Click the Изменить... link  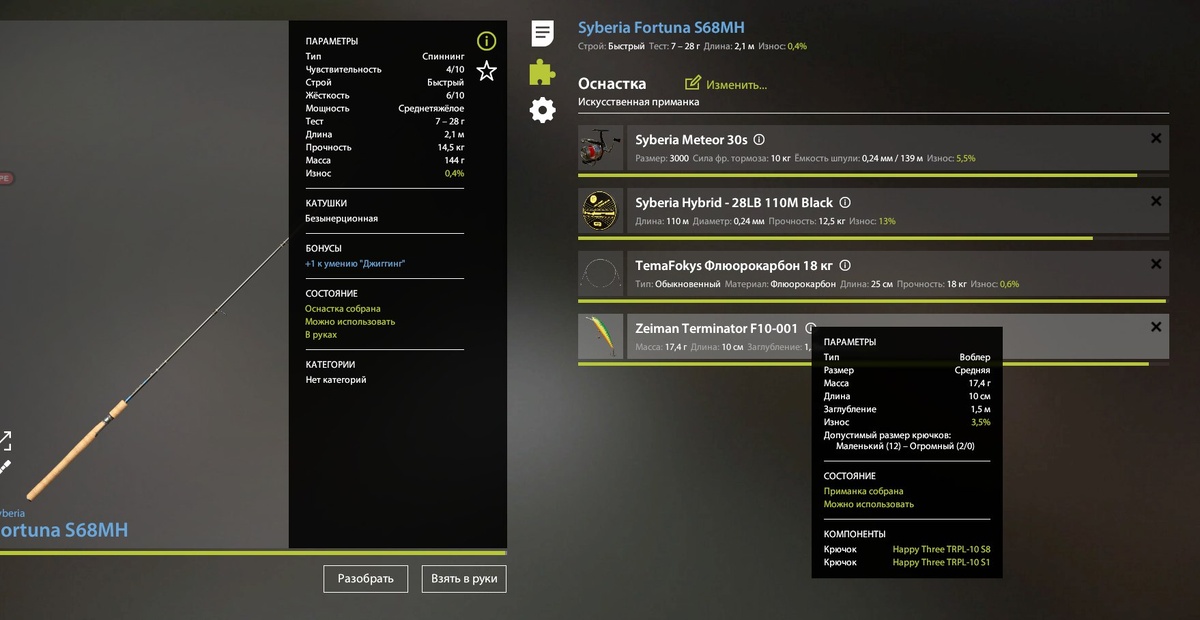point(737,85)
